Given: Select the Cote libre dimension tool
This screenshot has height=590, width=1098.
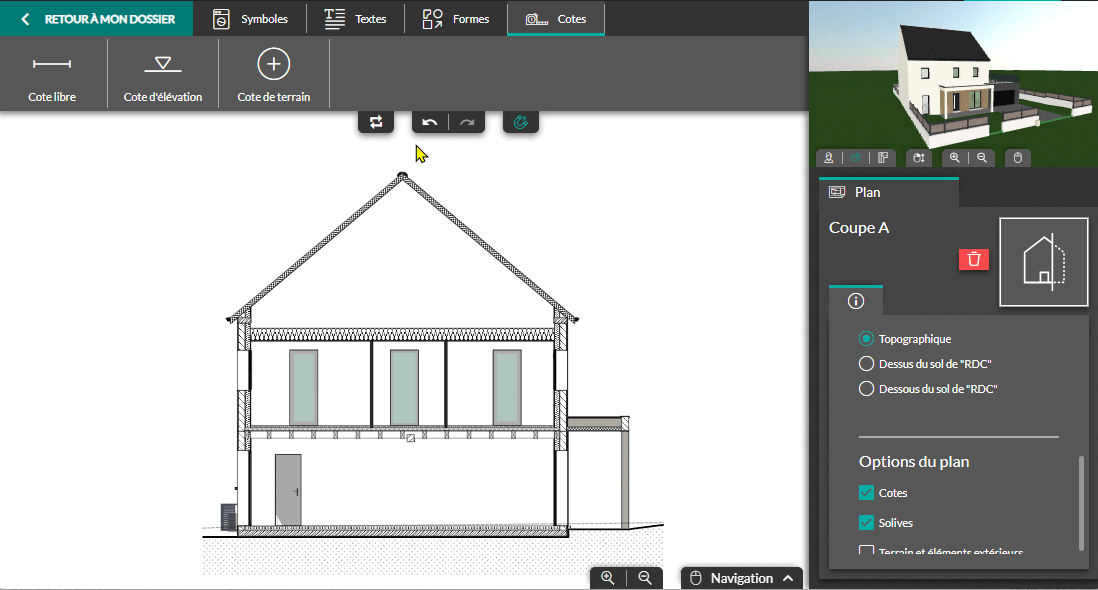Looking at the screenshot, I should click(52, 75).
